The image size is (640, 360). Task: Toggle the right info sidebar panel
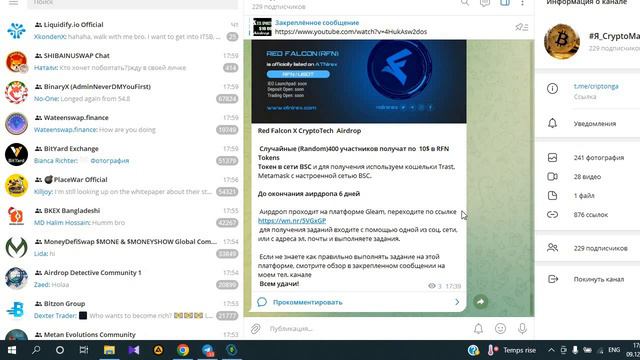[505, 2]
